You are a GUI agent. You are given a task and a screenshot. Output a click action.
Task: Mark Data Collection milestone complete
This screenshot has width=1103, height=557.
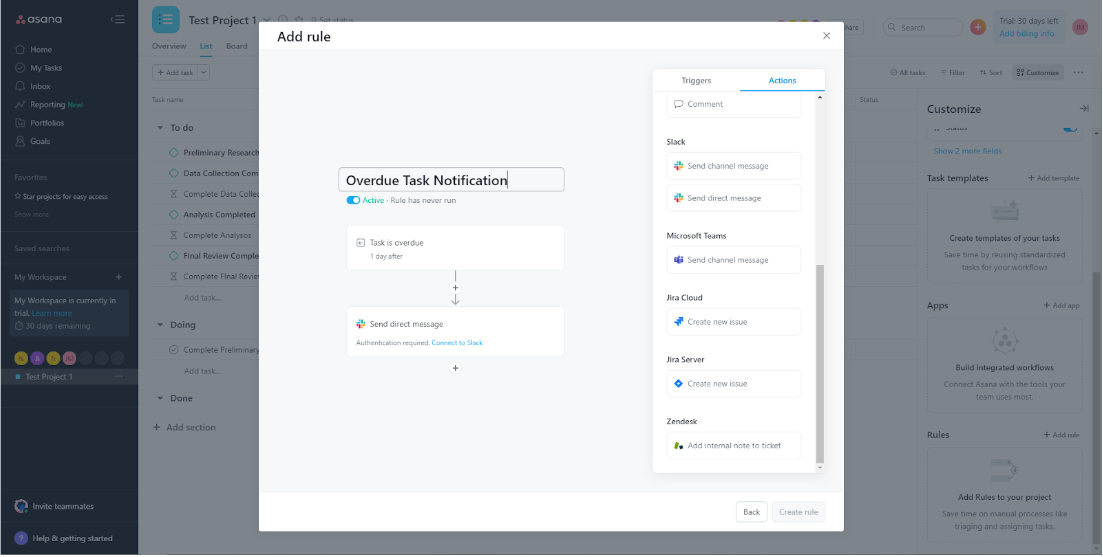coord(174,173)
